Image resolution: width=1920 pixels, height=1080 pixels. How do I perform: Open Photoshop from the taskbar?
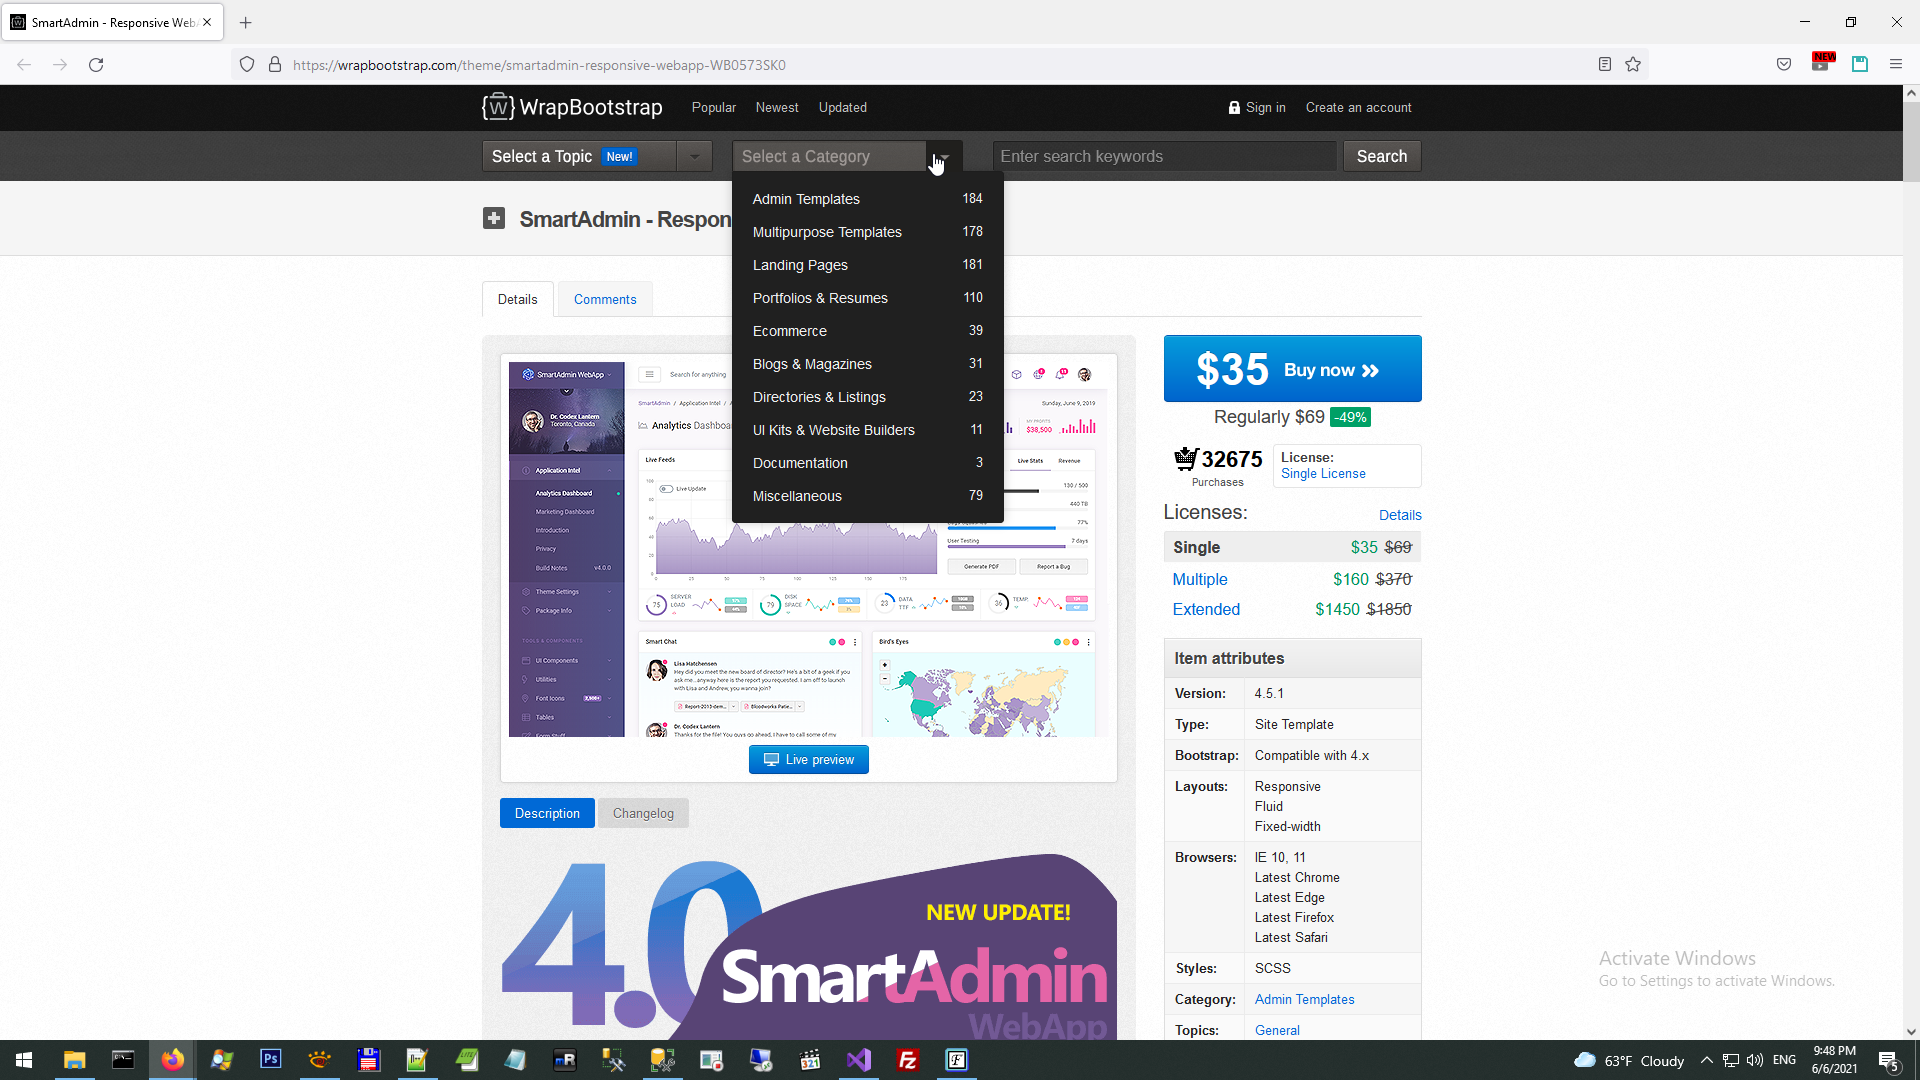pos(270,1060)
